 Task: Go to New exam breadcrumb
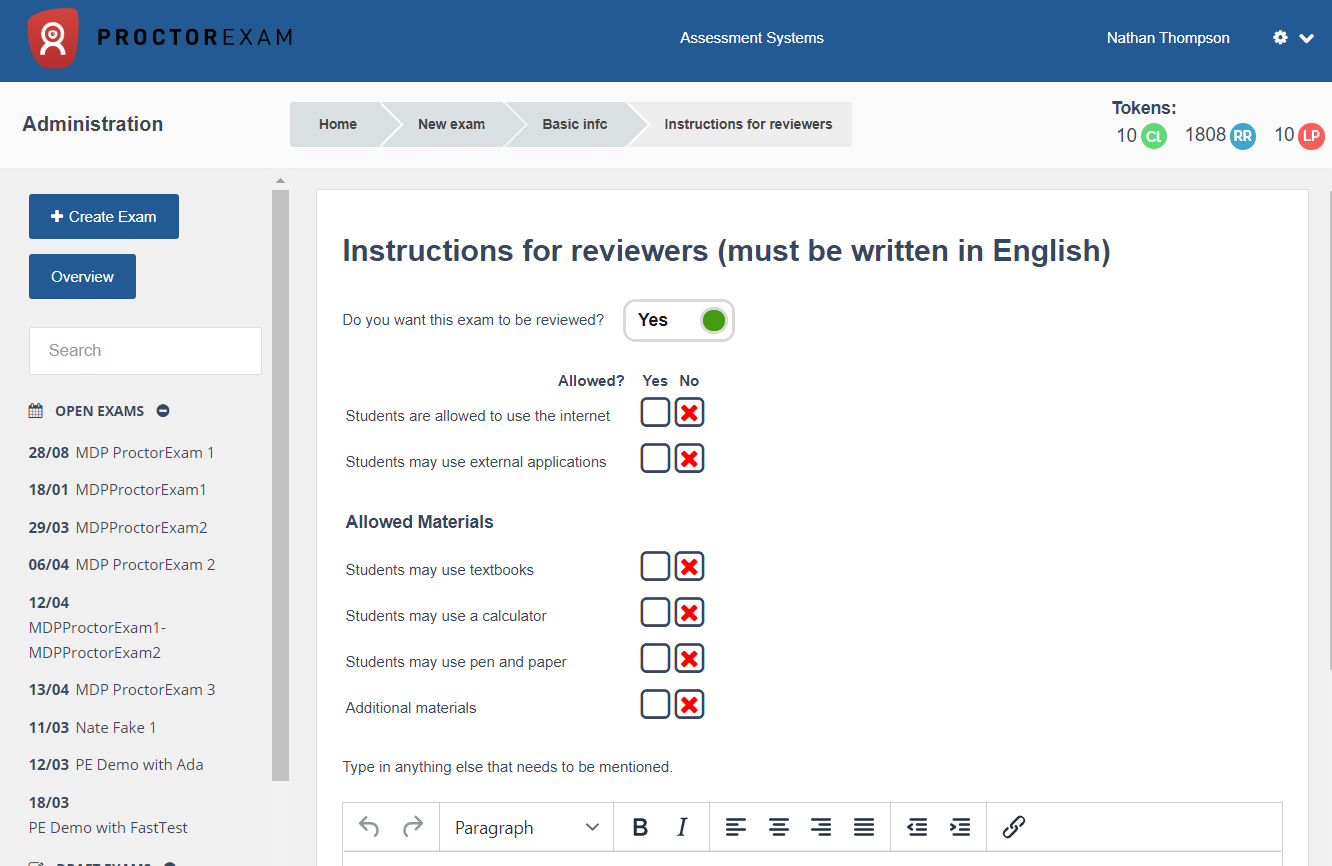451,124
